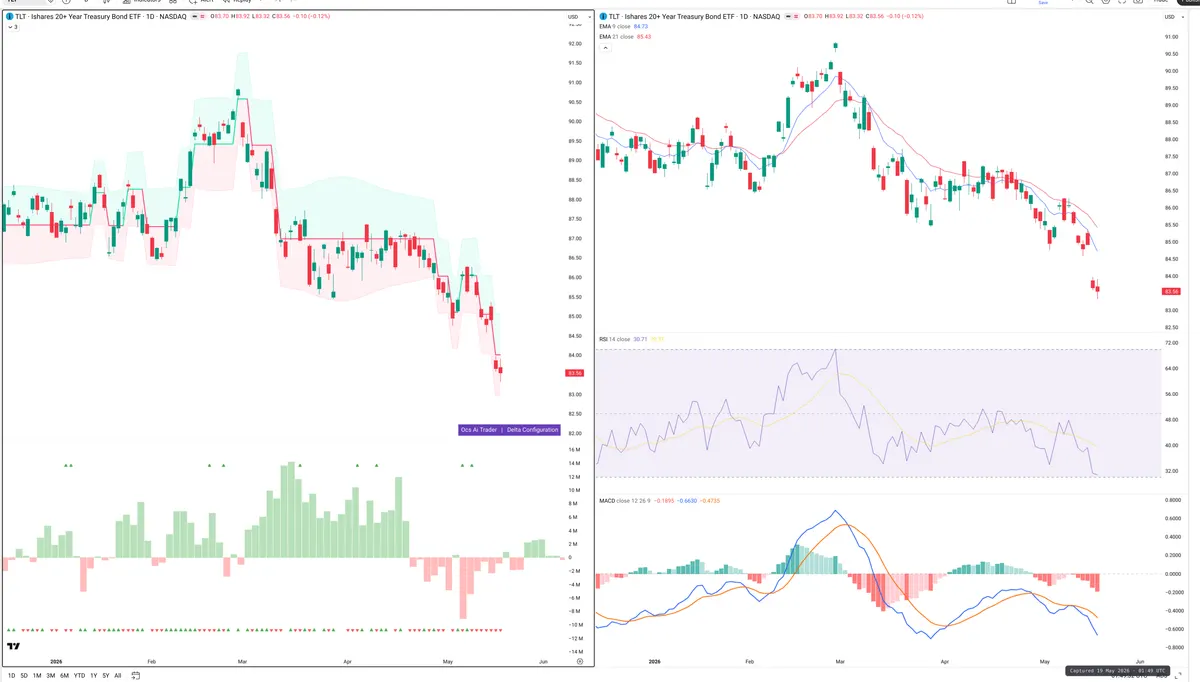Click the 72.00 level on RSI axis

tap(1172, 342)
